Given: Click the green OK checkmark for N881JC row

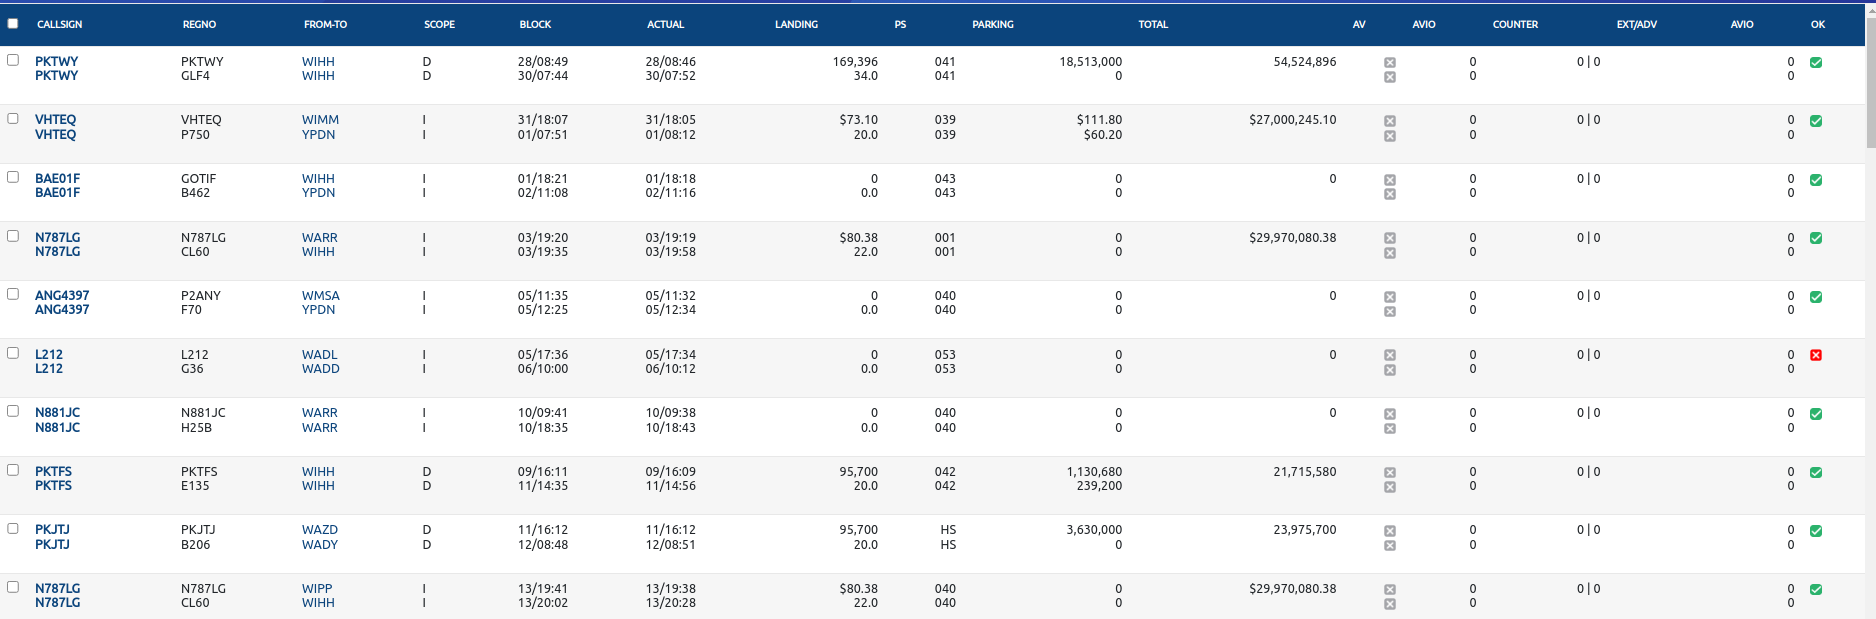Looking at the screenshot, I should coord(1816,414).
